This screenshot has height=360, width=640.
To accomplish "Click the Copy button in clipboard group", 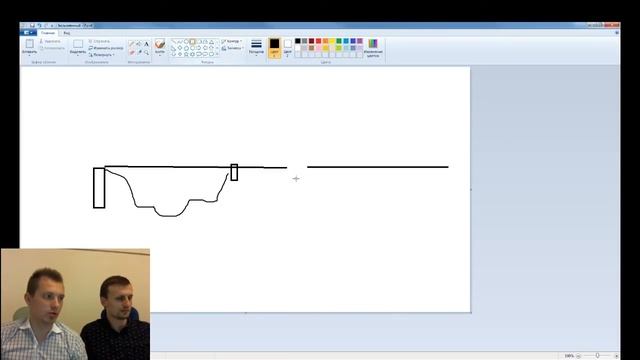I will click(52, 48).
